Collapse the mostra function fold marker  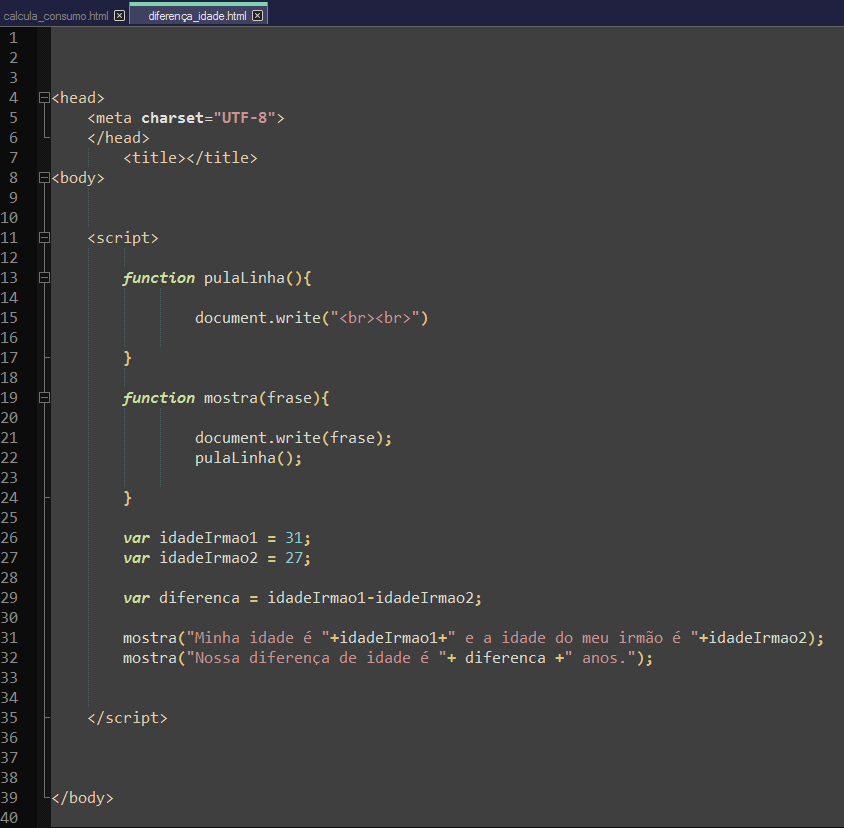45,398
